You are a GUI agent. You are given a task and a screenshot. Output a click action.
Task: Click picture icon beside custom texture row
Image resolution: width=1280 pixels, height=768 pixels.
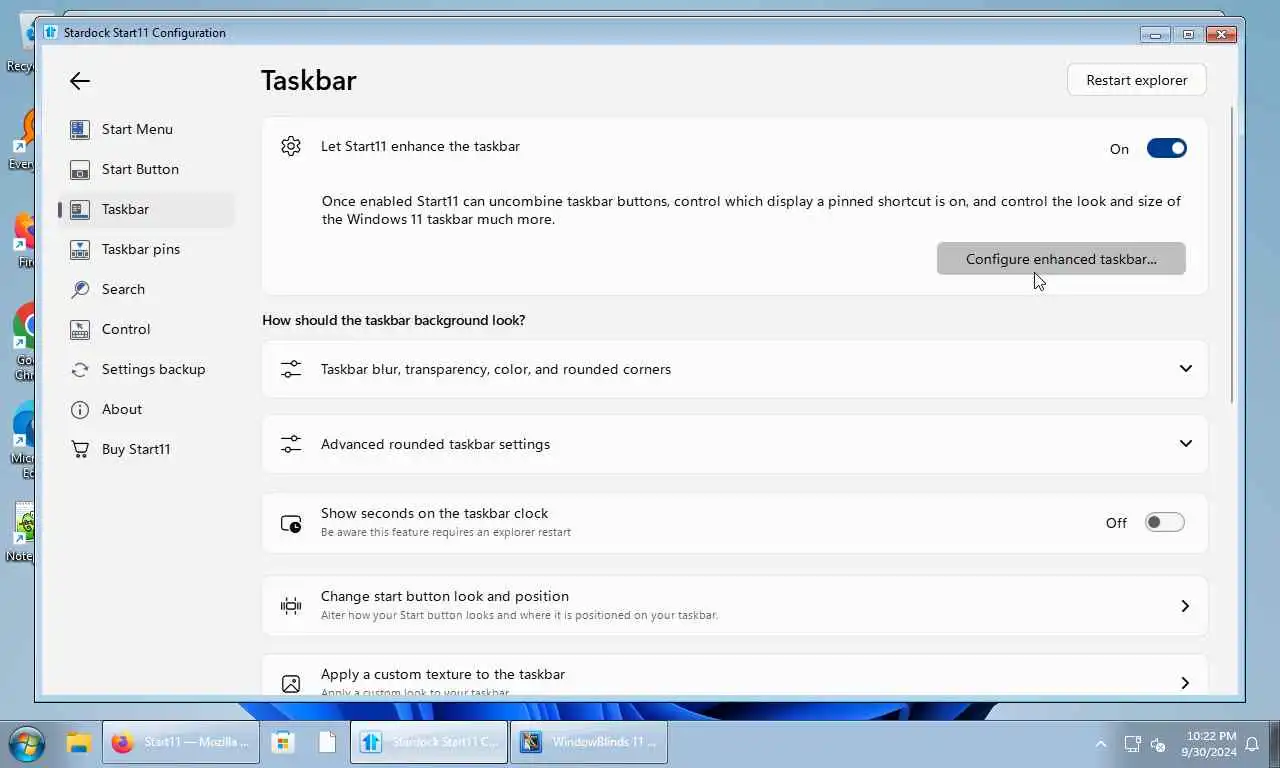(291, 684)
